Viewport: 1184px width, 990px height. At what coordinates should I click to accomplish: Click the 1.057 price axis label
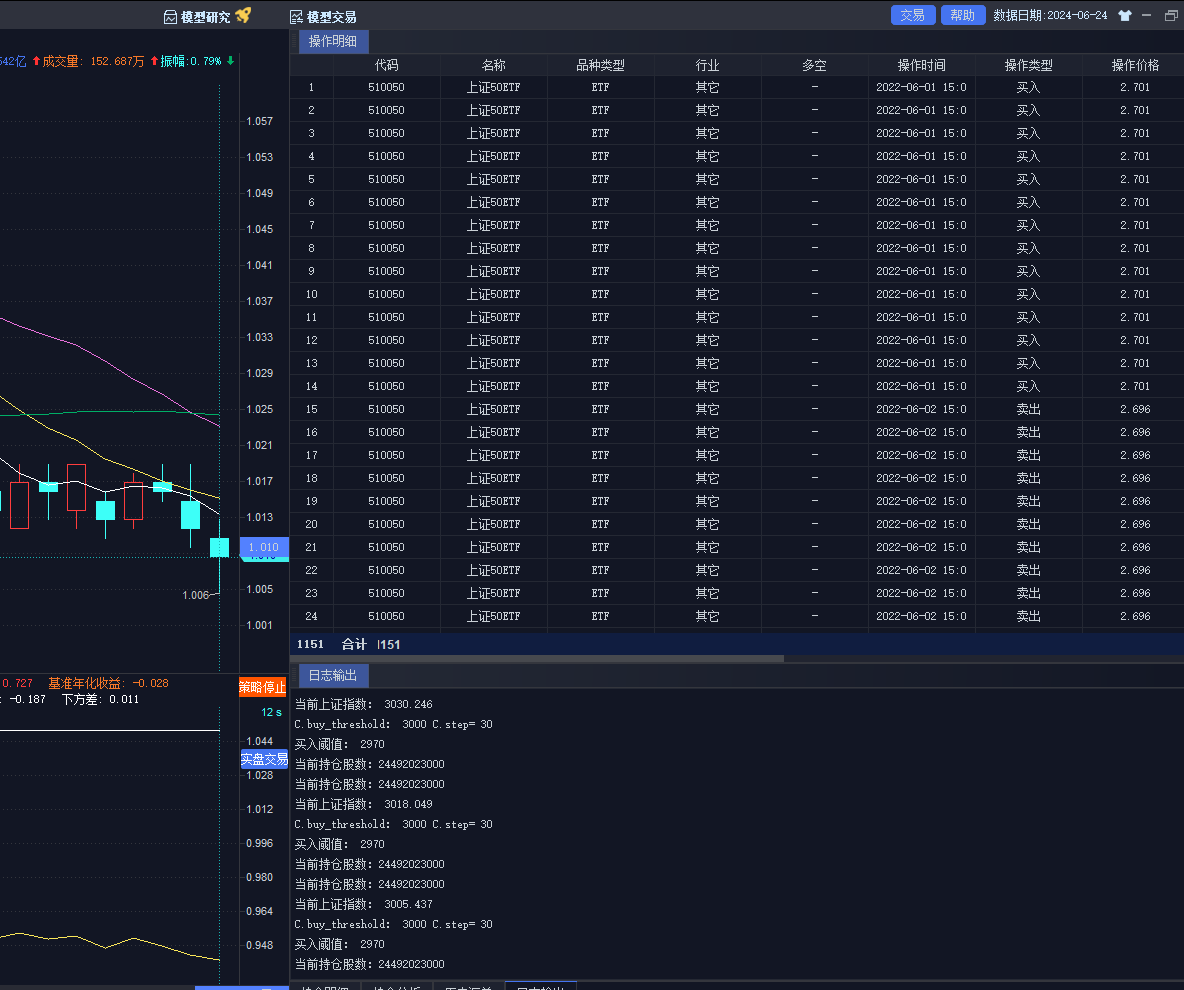(259, 121)
